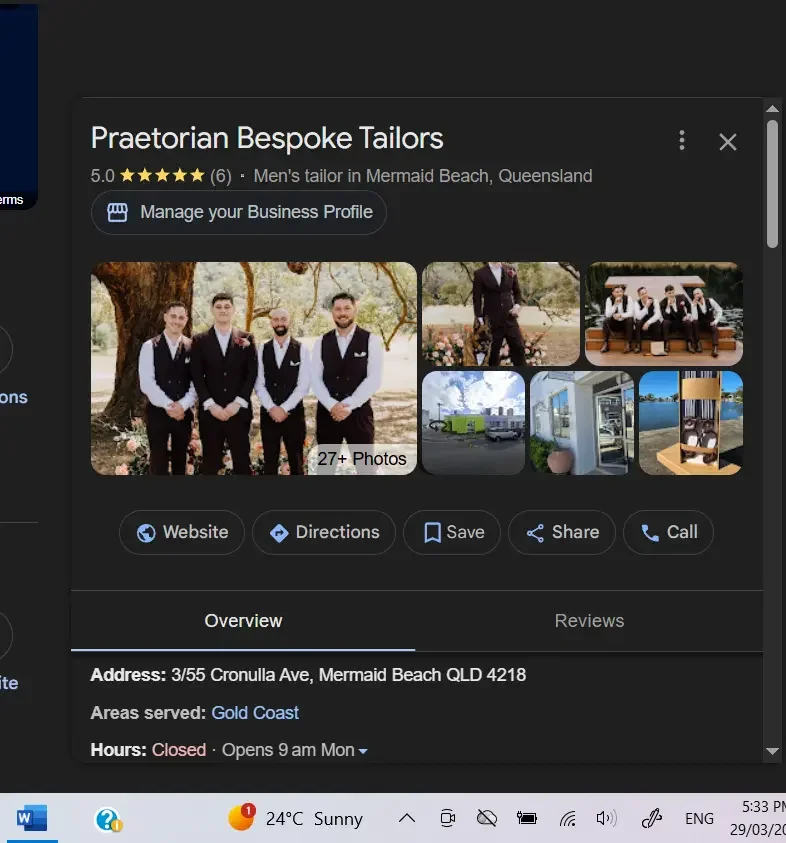Open photo of four men seated on bench
The height and width of the screenshot is (843, 786).
(x=663, y=314)
